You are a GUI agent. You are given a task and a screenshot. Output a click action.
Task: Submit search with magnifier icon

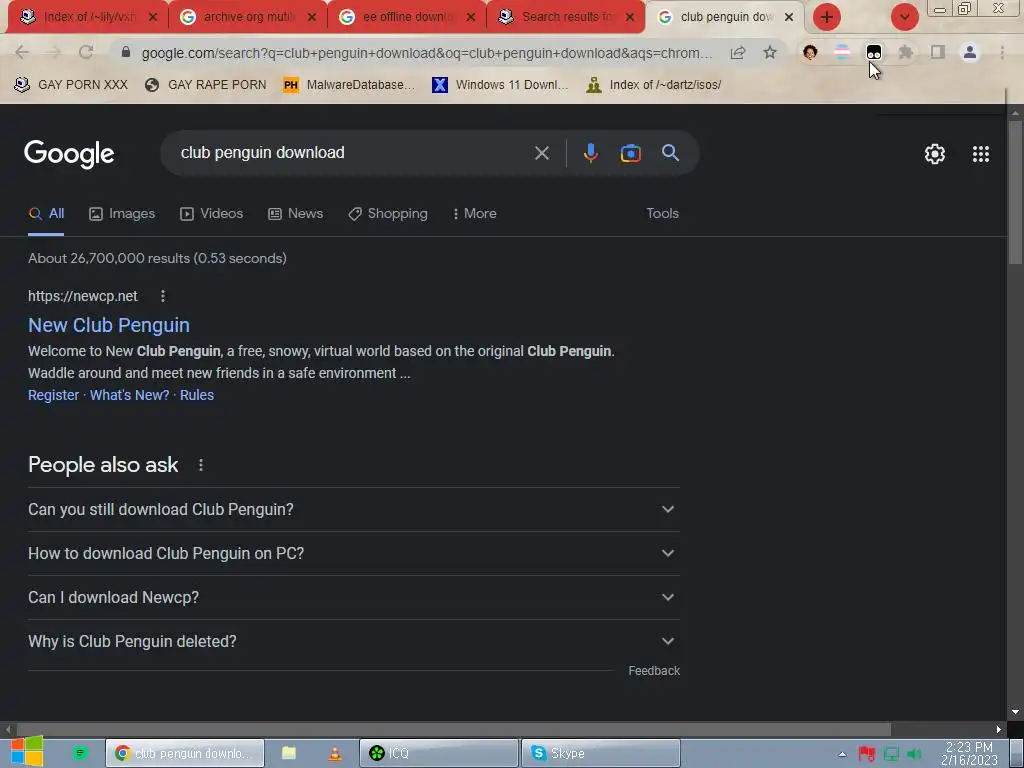point(670,153)
